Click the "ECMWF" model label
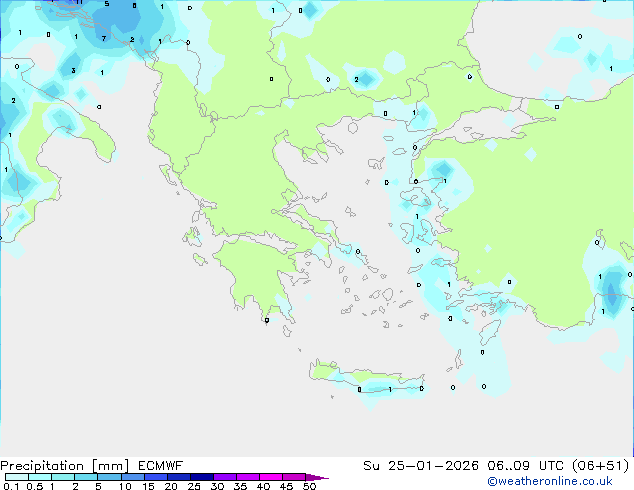 coord(161,466)
